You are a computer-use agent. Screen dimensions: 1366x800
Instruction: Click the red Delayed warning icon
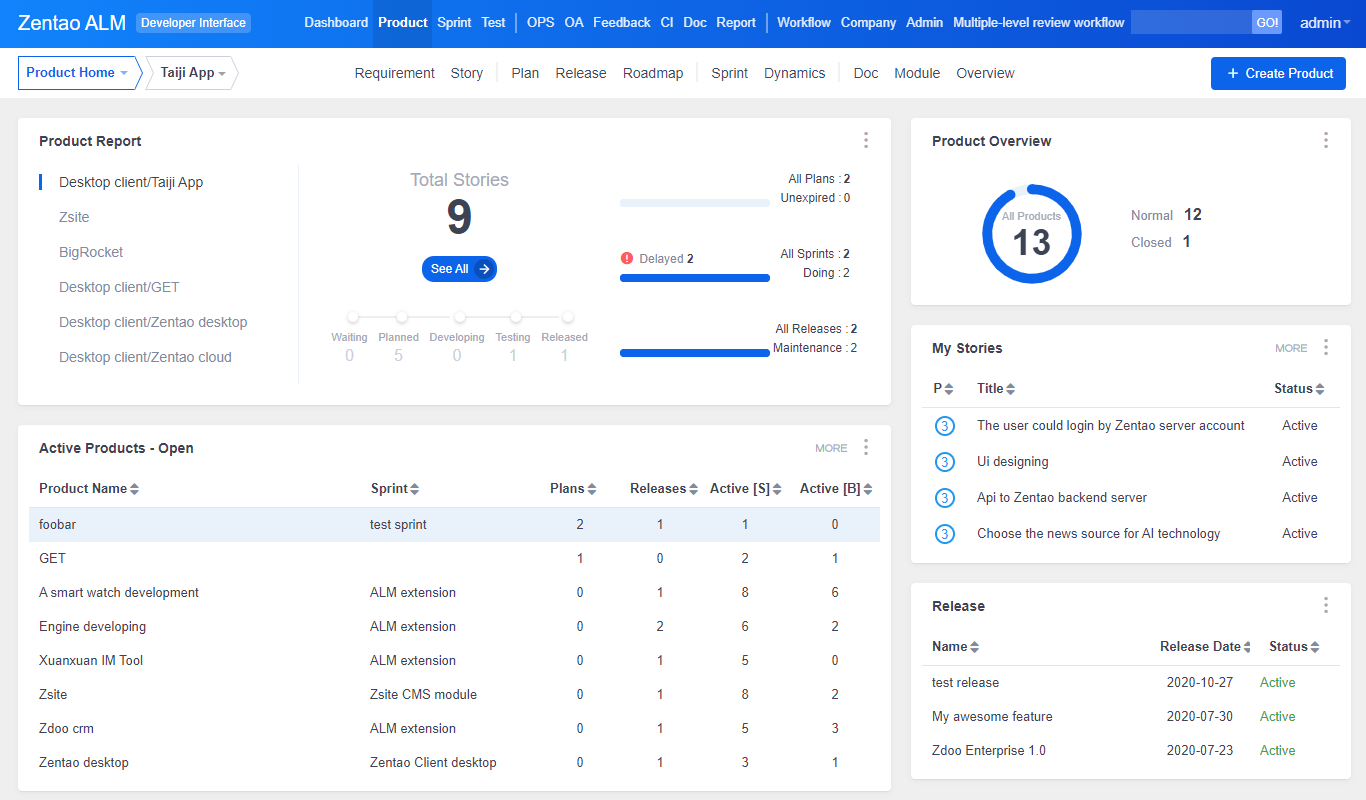pos(627,258)
